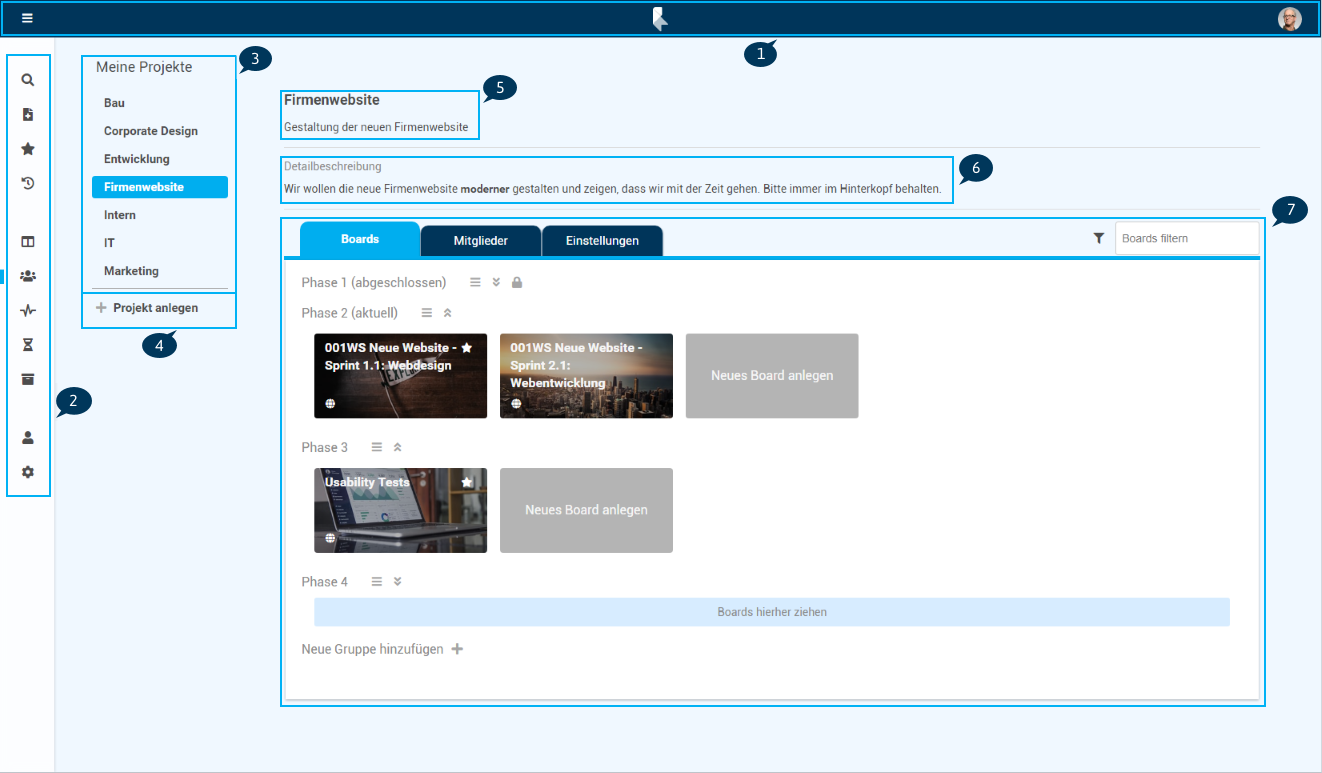Open the history clock sidebar icon
The height and width of the screenshot is (773, 1322).
pos(28,183)
